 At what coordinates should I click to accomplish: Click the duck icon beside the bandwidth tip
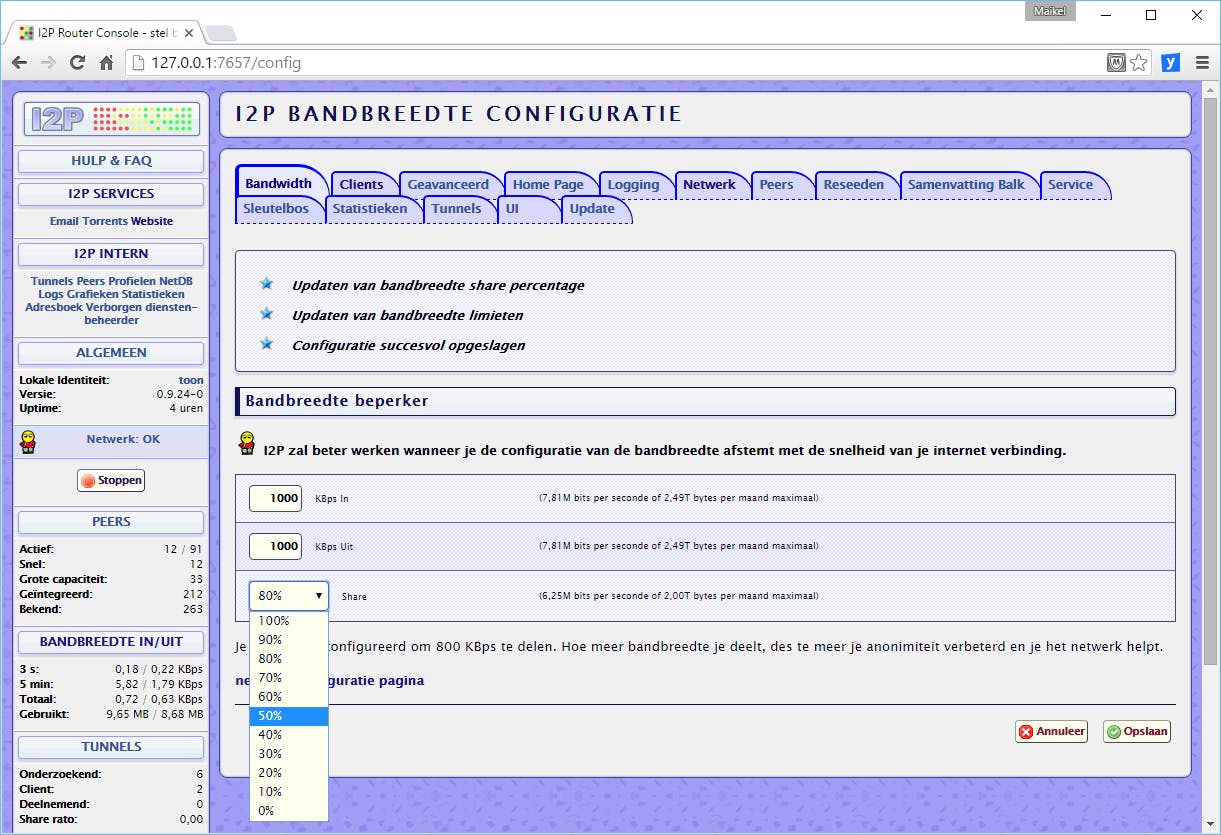[x=245, y=444]
